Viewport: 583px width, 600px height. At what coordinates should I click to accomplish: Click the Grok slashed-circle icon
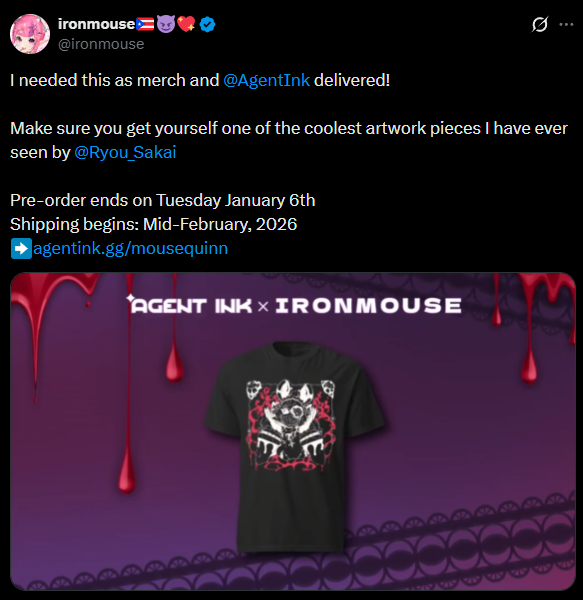pyautogui.click(x=540, y=24)
